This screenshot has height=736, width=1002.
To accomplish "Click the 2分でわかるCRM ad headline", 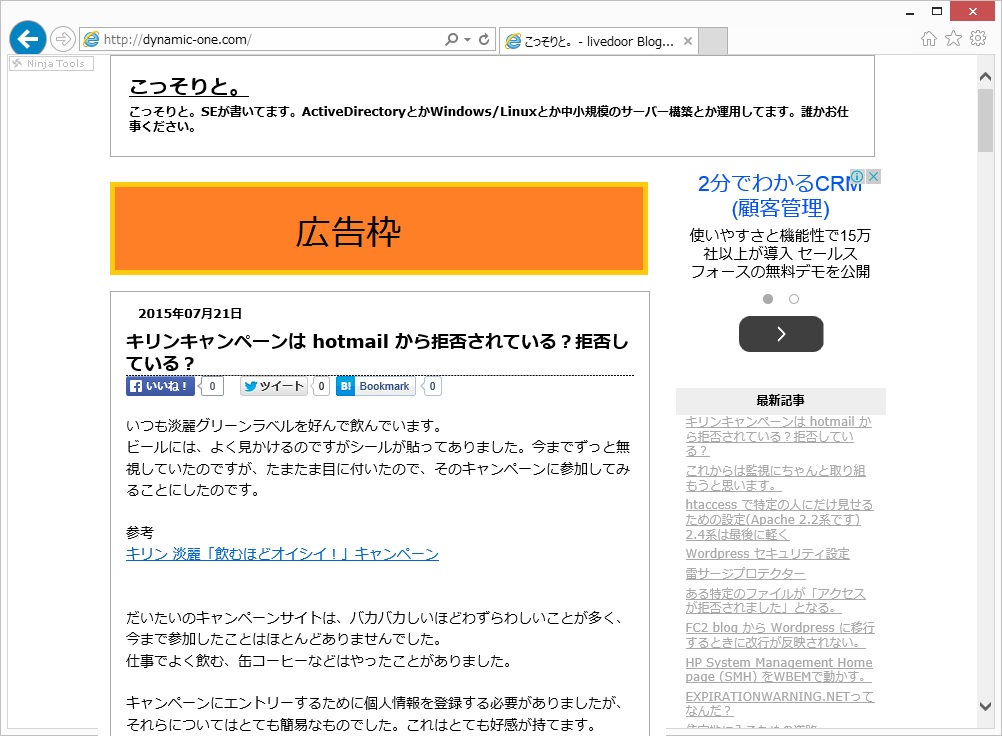I will coord(780,196).
